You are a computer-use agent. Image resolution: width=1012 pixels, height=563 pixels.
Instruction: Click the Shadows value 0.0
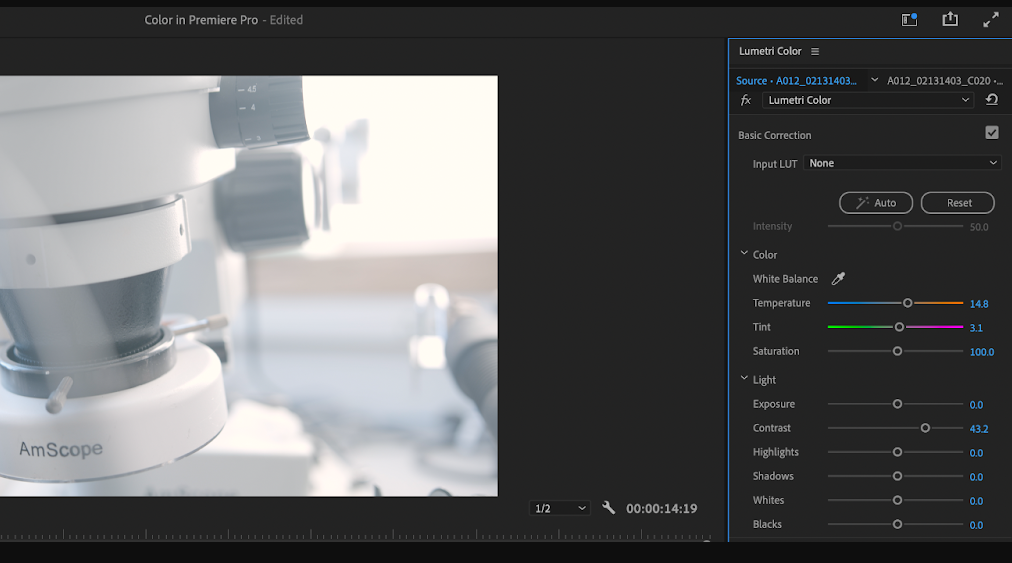(x=976, y=477)
